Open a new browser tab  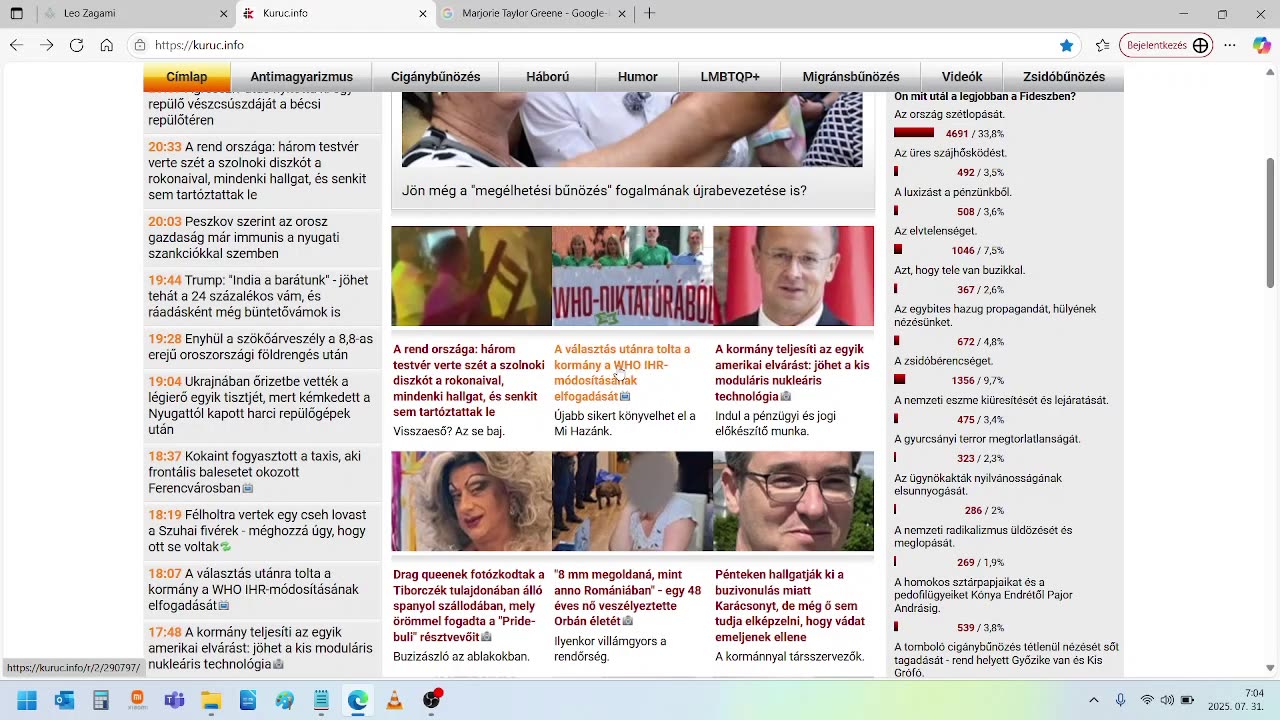click(x=650, y=13)
